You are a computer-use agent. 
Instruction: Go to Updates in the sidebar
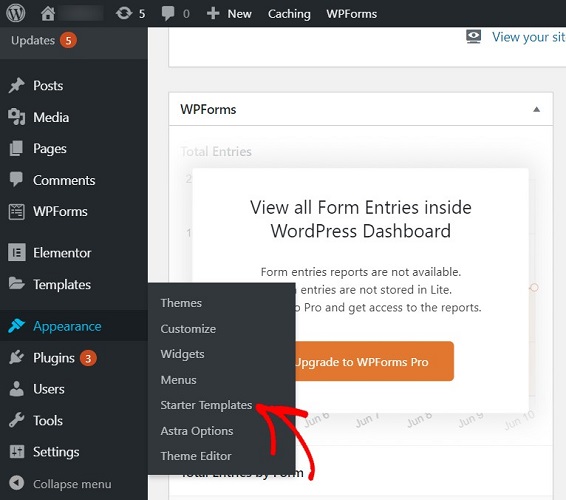point(33,40)
